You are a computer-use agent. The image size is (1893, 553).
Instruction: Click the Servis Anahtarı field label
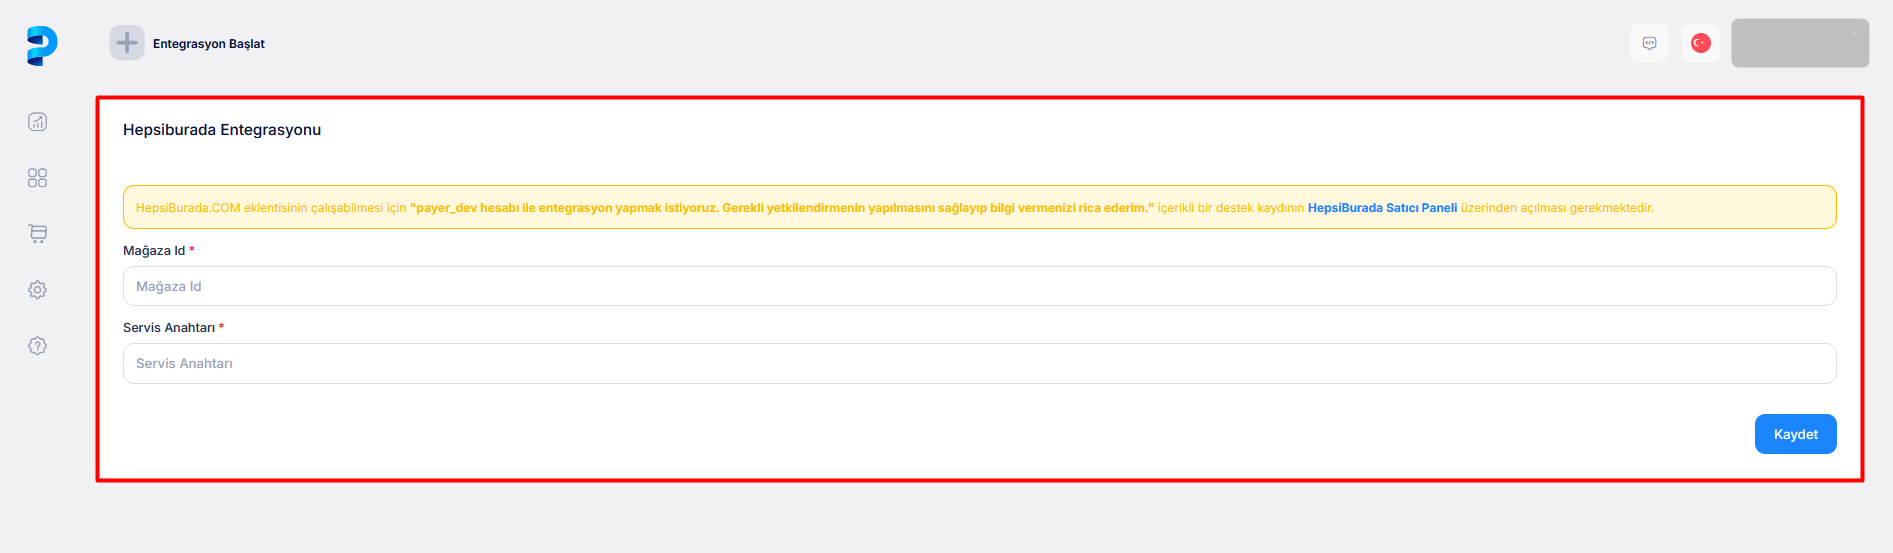tap(168, 328)
